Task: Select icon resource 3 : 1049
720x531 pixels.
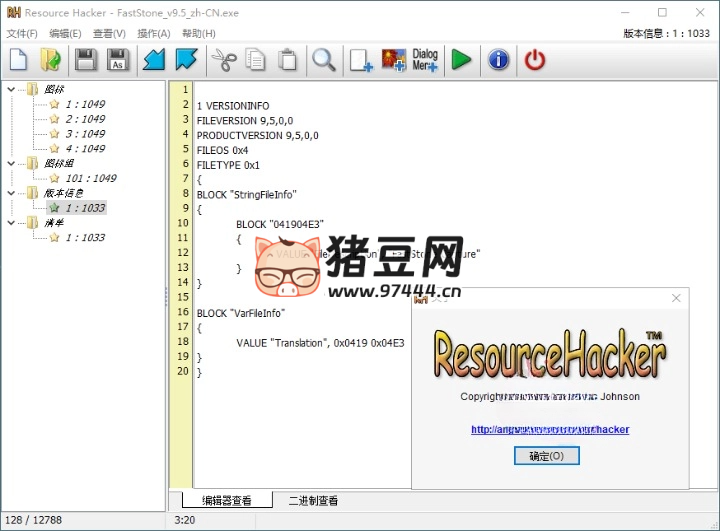Action: pyautogui.click(x=85, y=134)
